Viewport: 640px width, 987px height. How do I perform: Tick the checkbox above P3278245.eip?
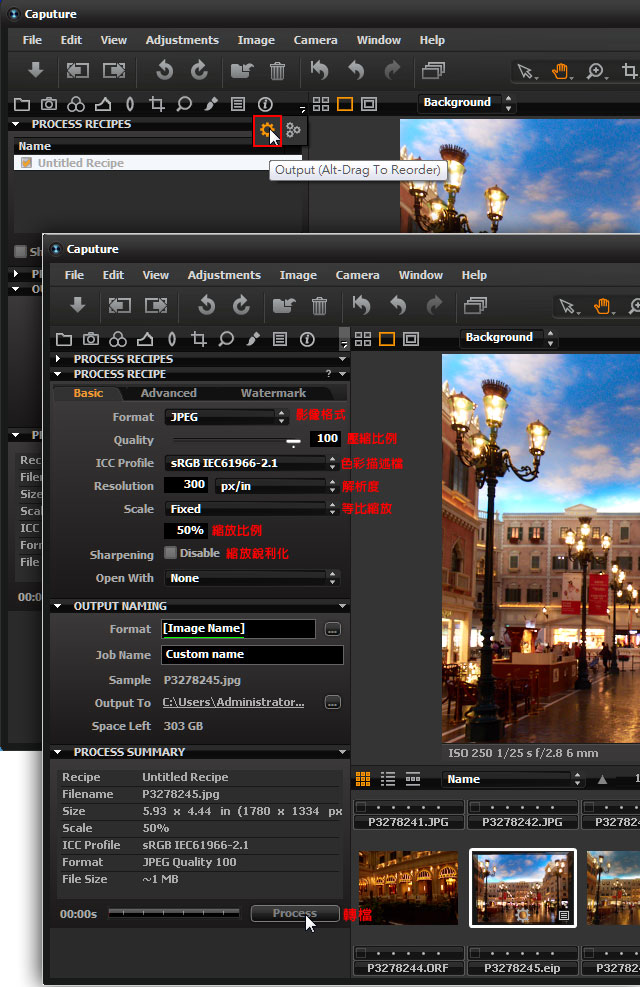click(x=474, y=952)
